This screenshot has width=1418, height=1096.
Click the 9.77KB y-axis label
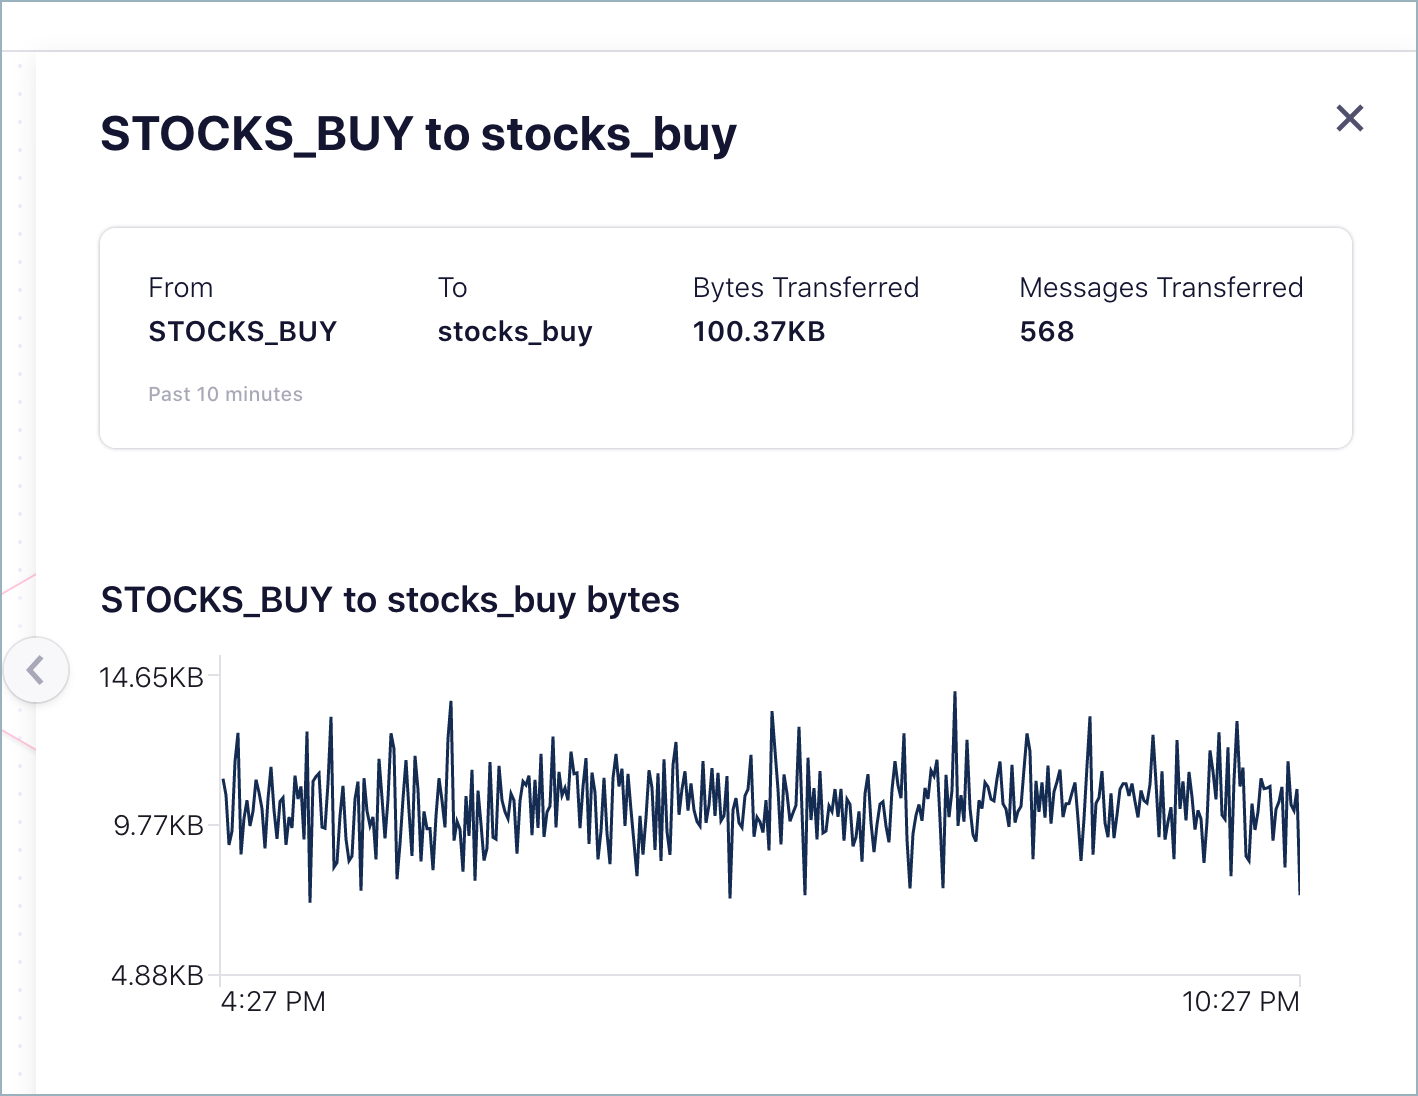[158, 826]
